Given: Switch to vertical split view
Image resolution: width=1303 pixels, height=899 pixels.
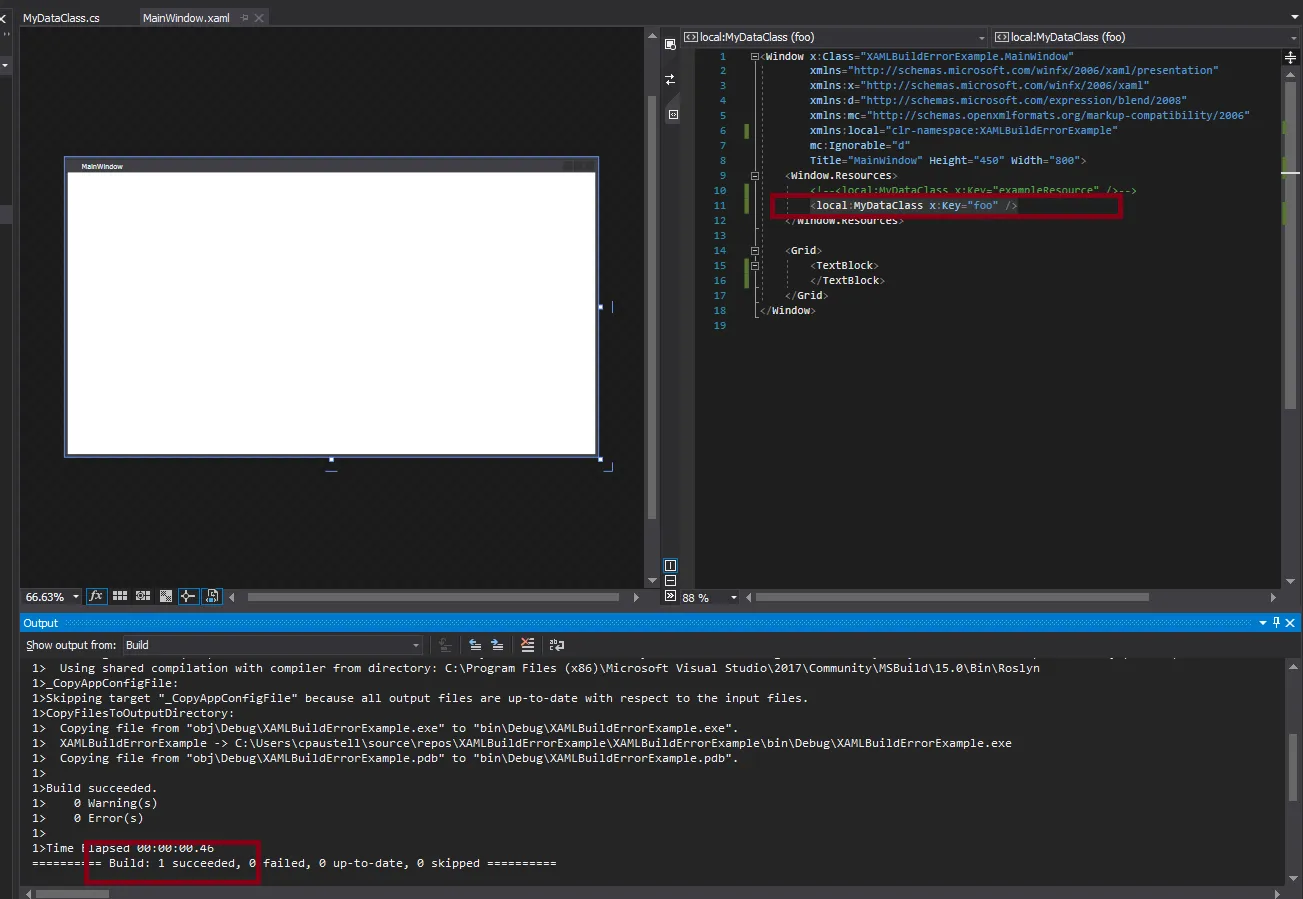Looking at the screenshot, I should pos(670,566).
